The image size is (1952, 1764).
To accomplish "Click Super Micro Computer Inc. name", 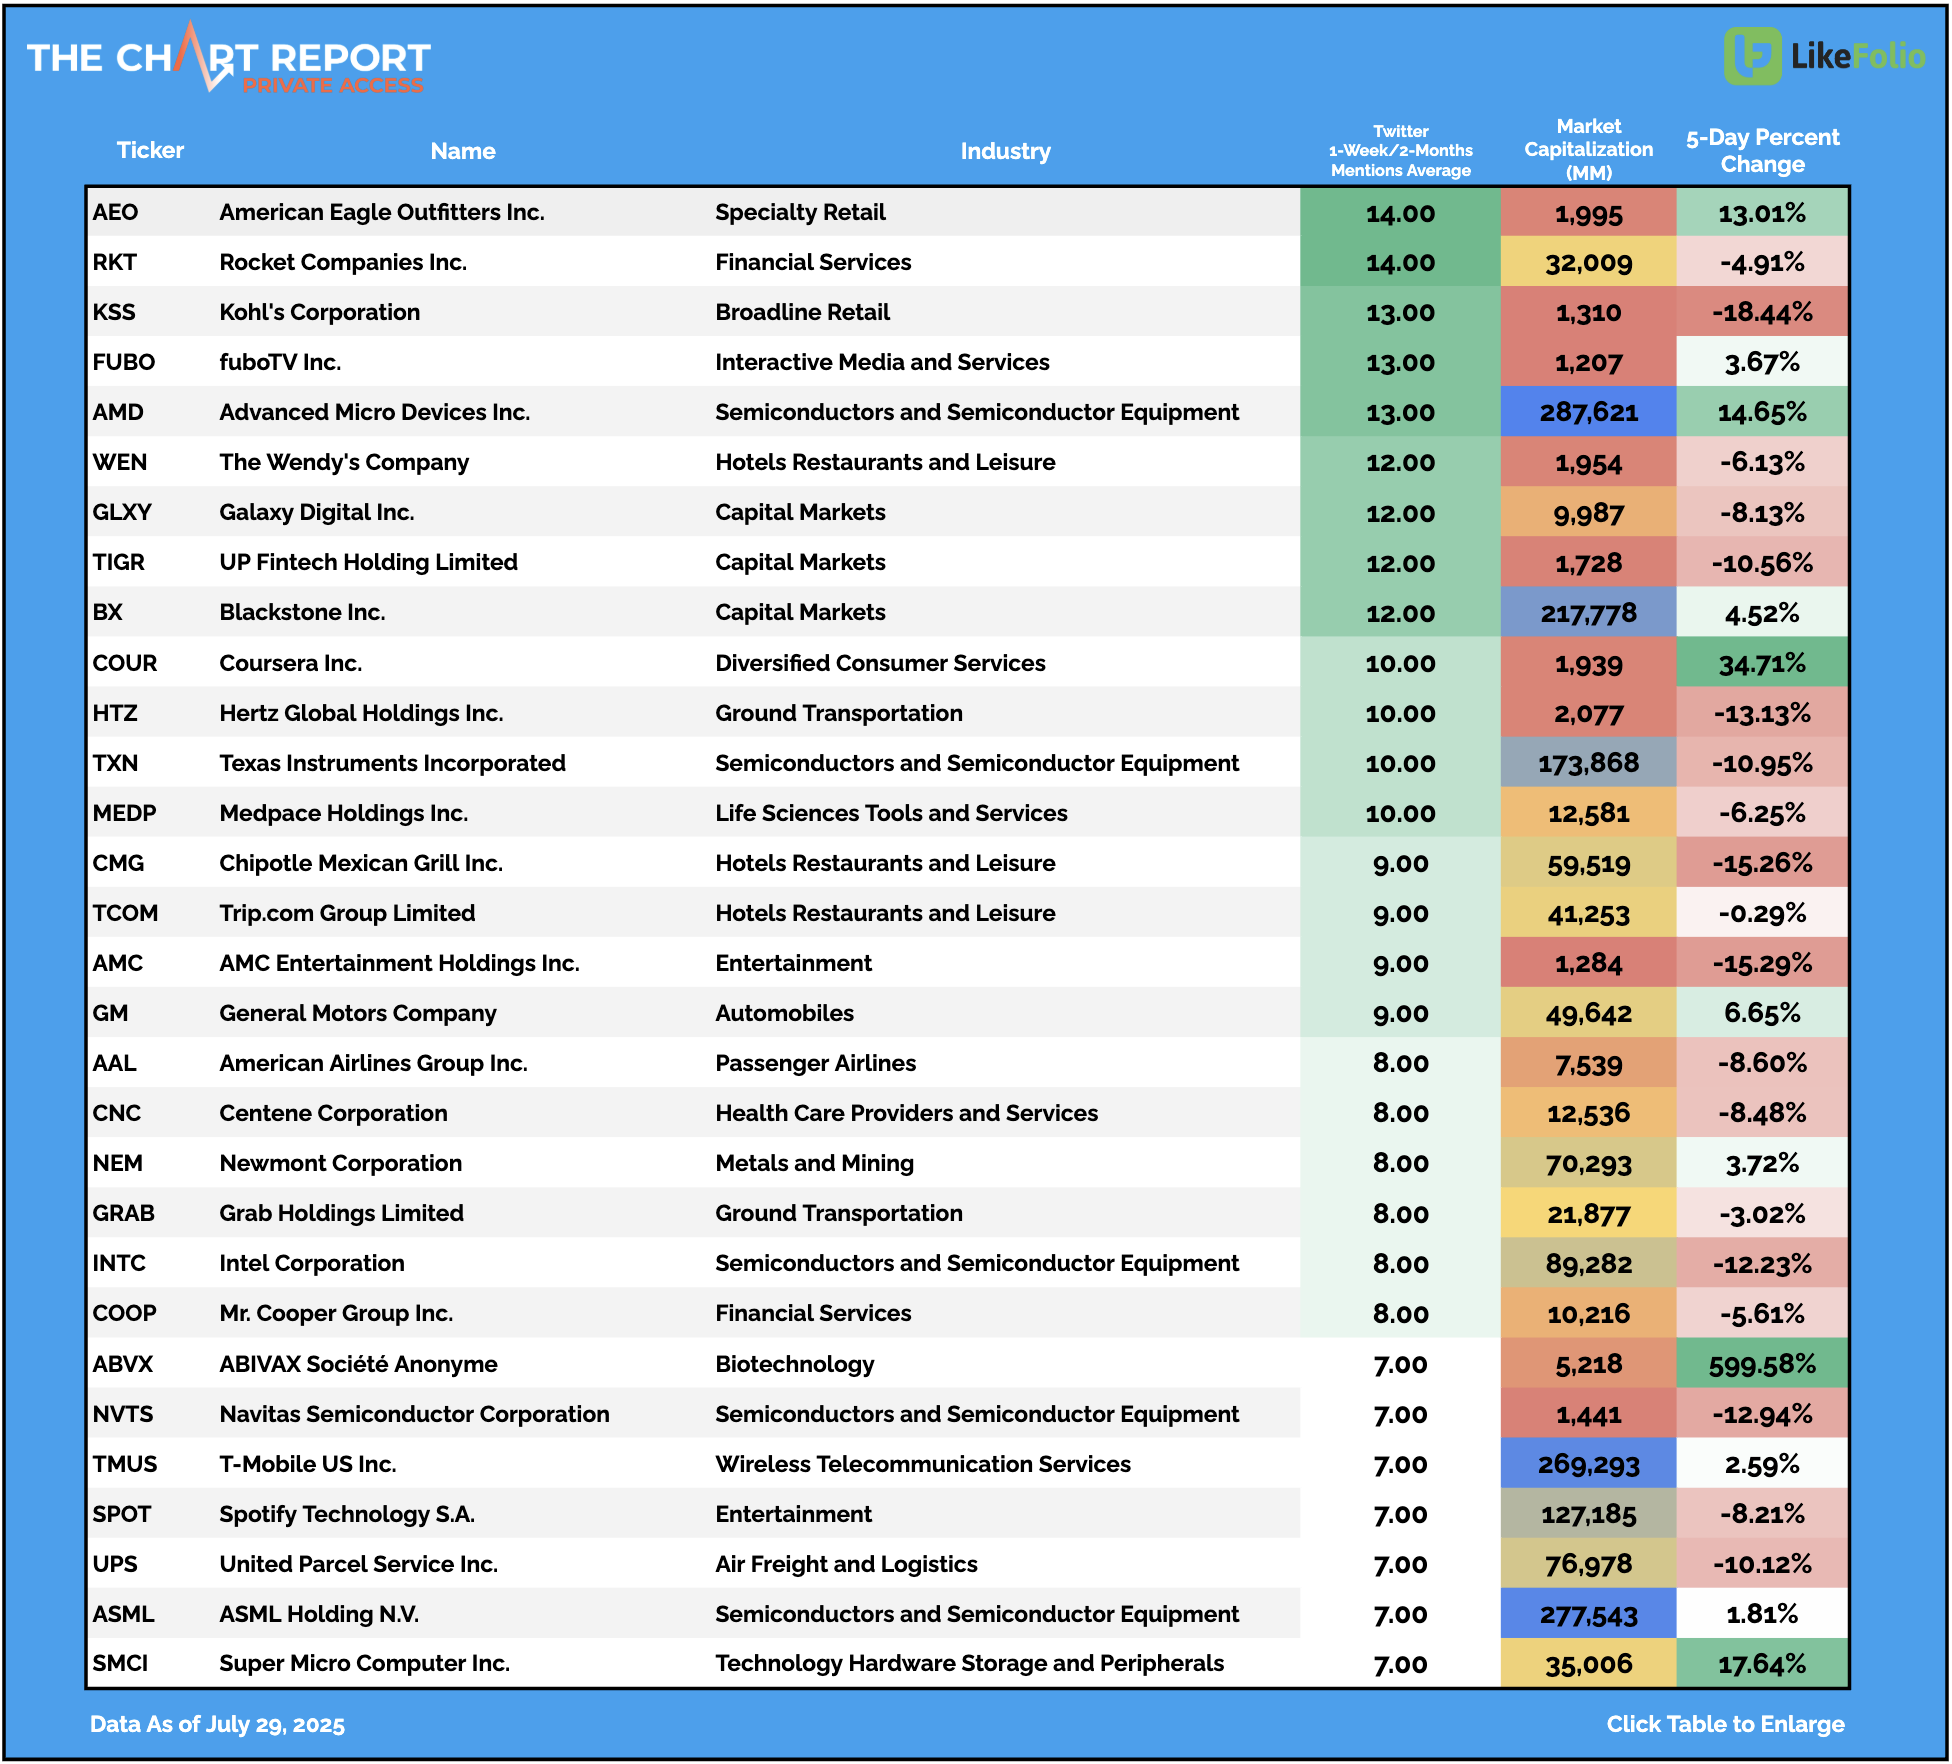I will tap(364, 1663).
